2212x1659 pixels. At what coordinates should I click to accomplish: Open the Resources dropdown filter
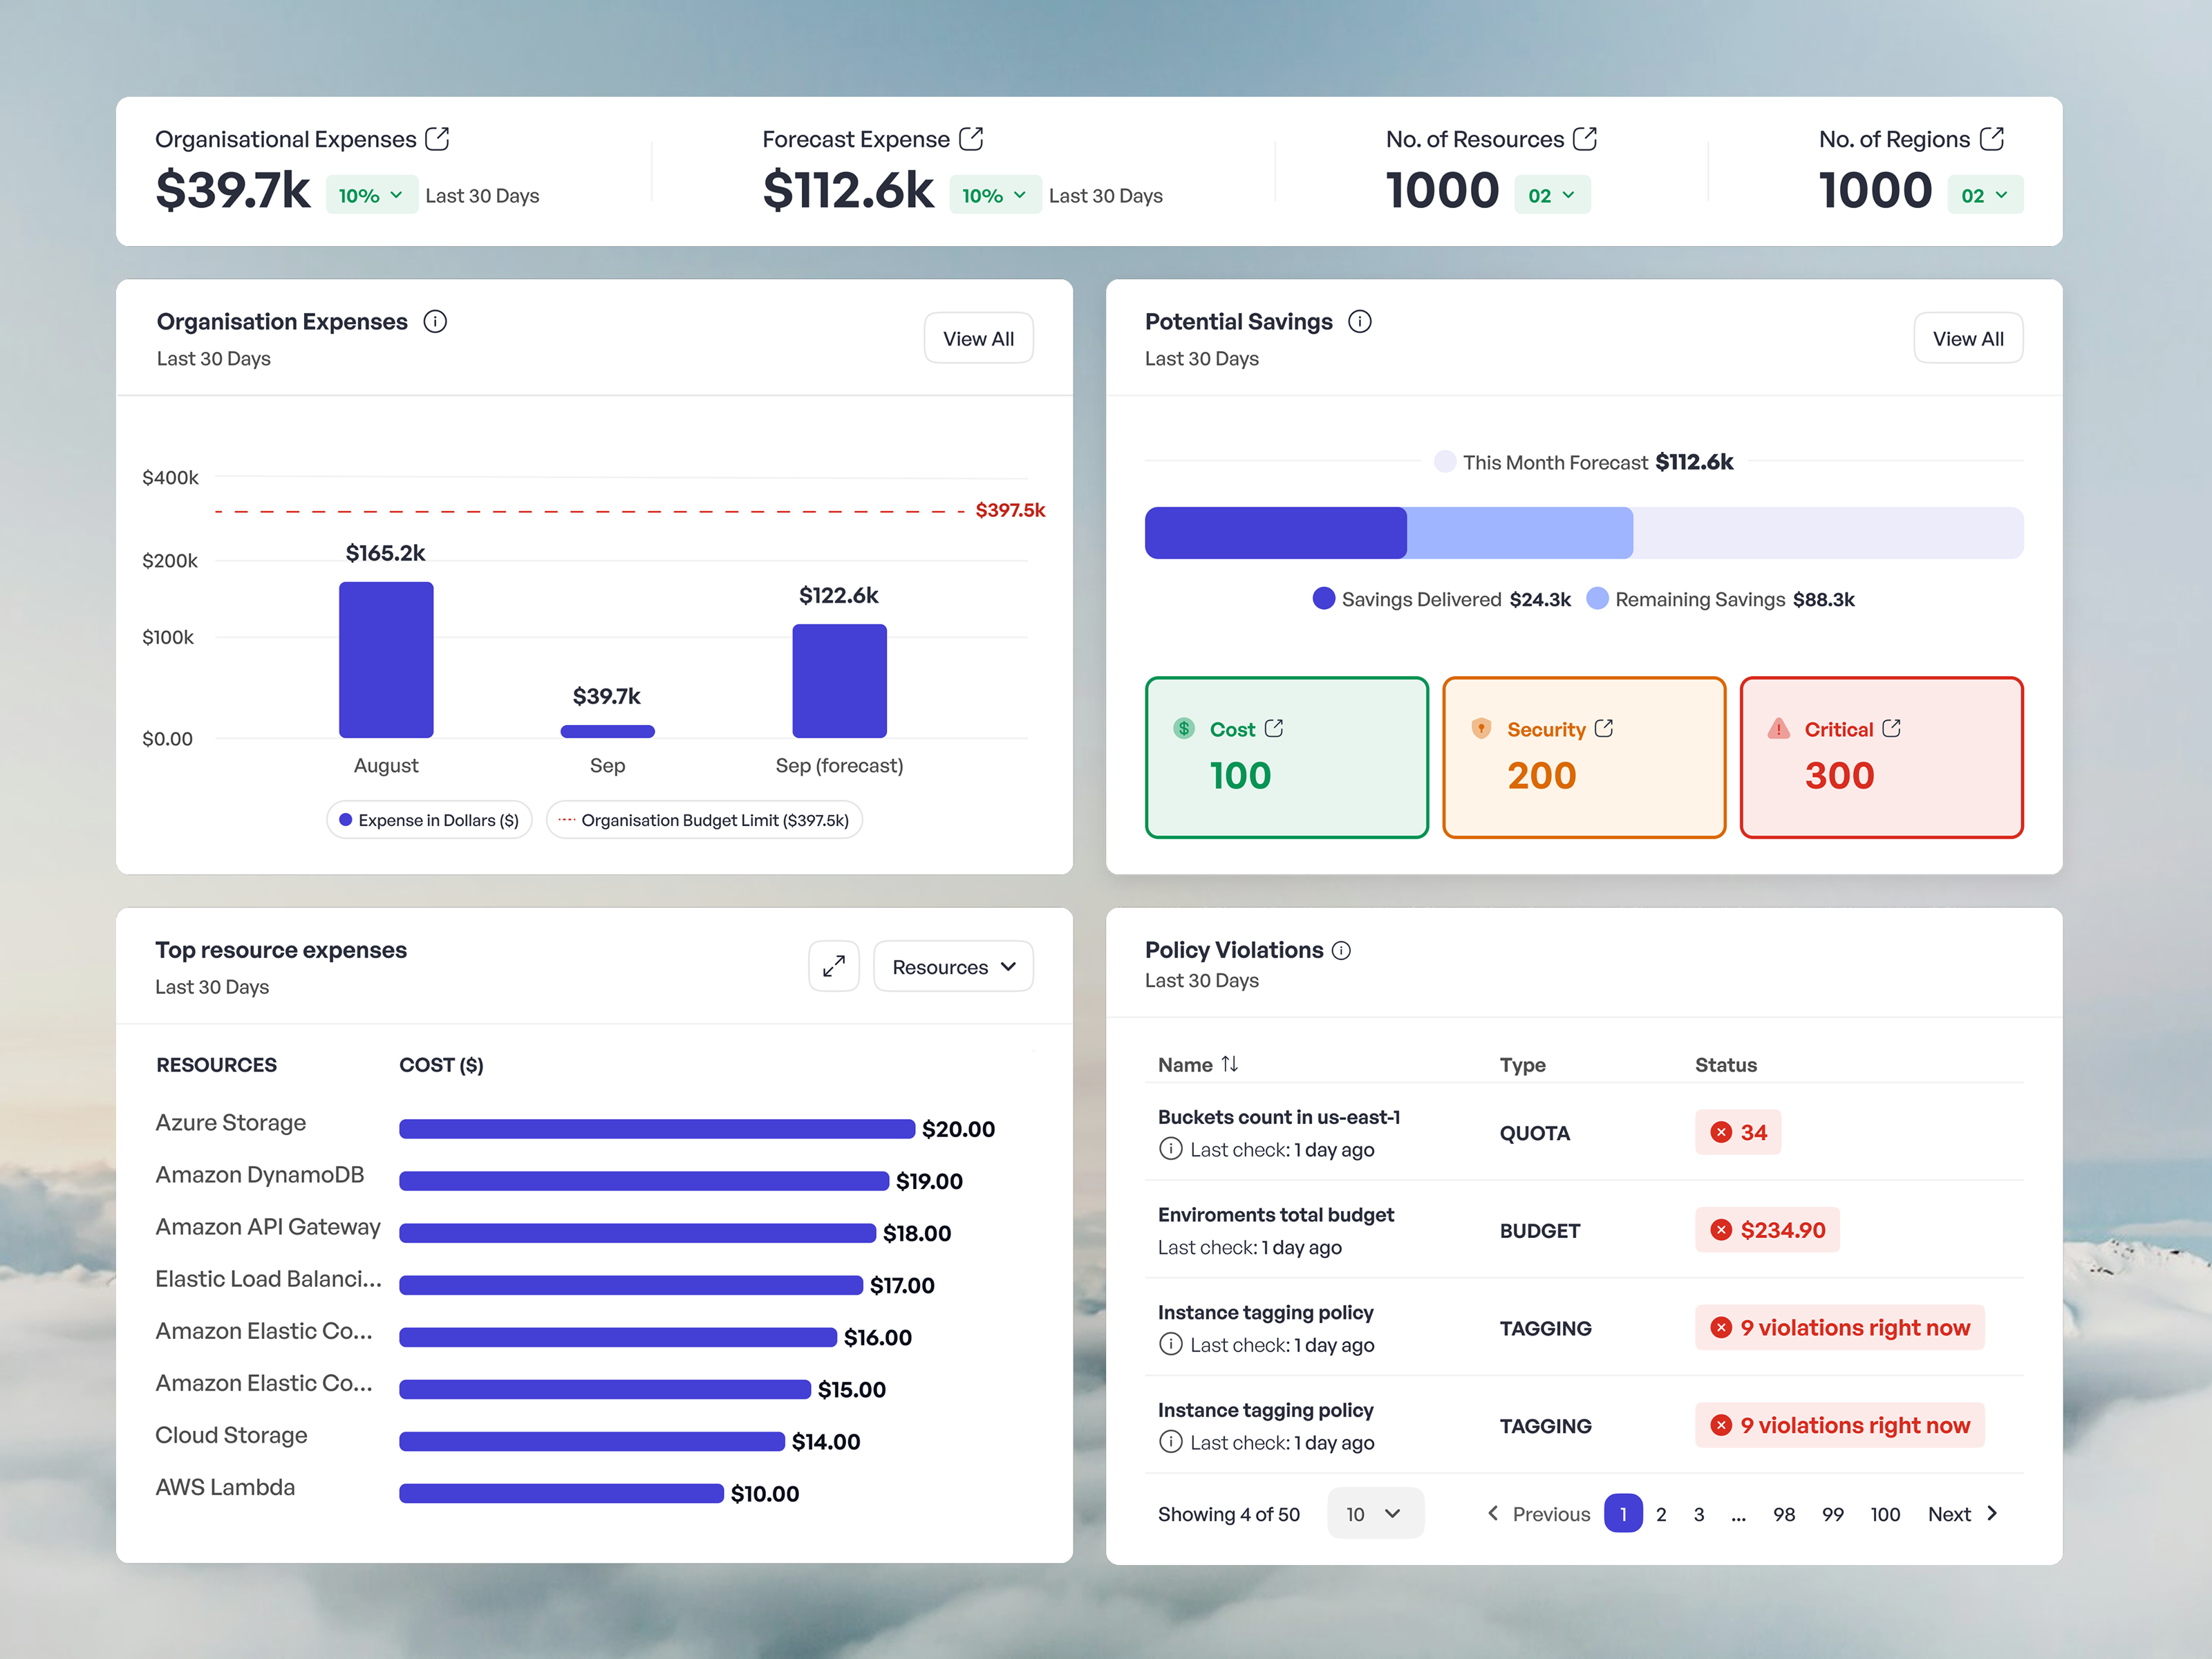pos(953,966)
